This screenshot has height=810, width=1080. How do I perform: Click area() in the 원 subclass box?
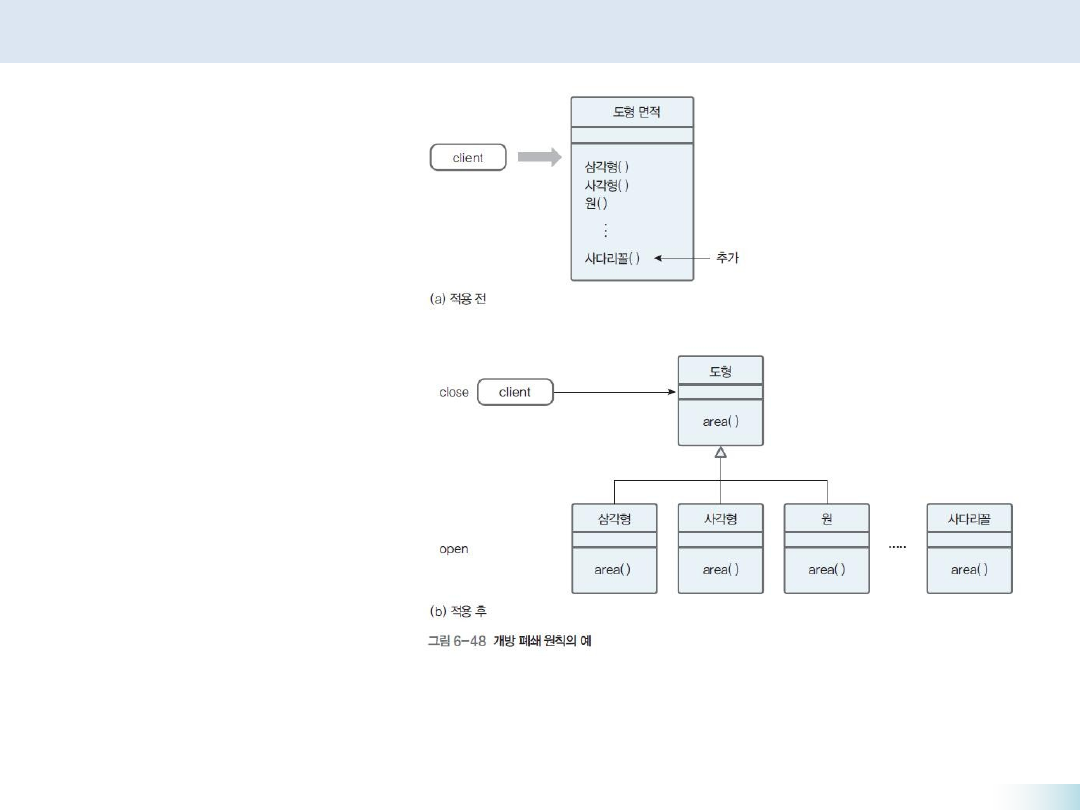tap(826, 570)
